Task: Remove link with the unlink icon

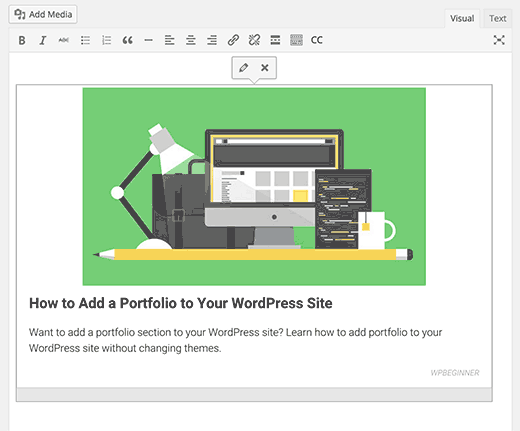Action: 254,40
